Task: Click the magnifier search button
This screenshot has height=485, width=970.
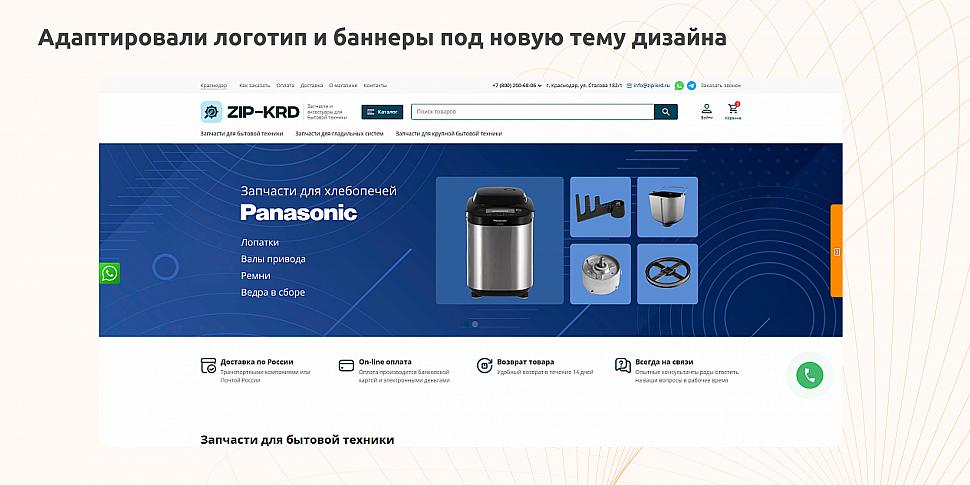Action: pyautogui.click(x=666, y=112)
